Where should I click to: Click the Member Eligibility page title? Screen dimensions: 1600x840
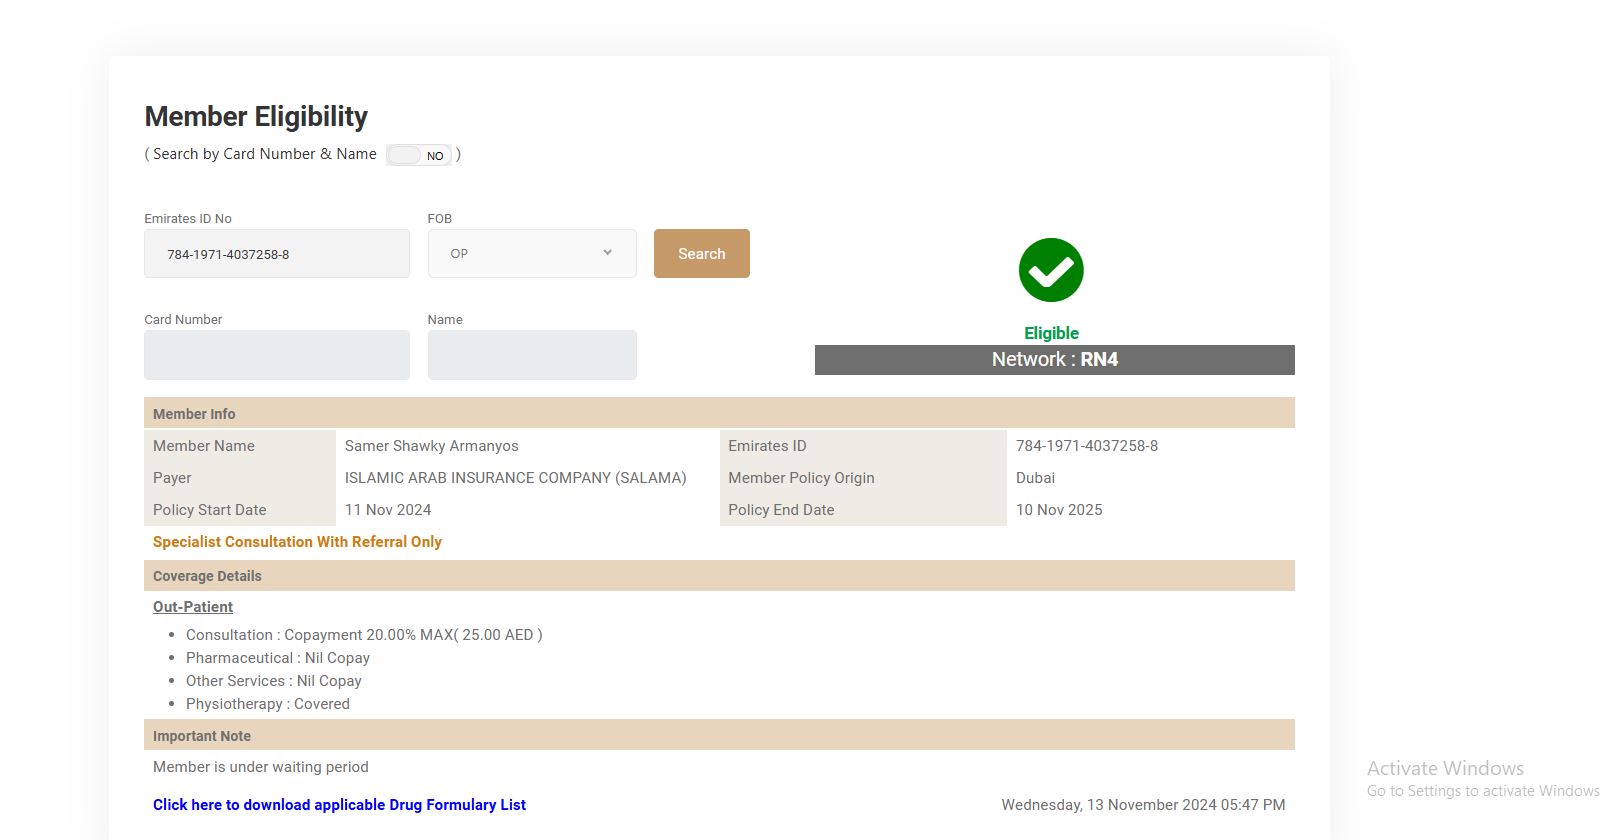256,116
